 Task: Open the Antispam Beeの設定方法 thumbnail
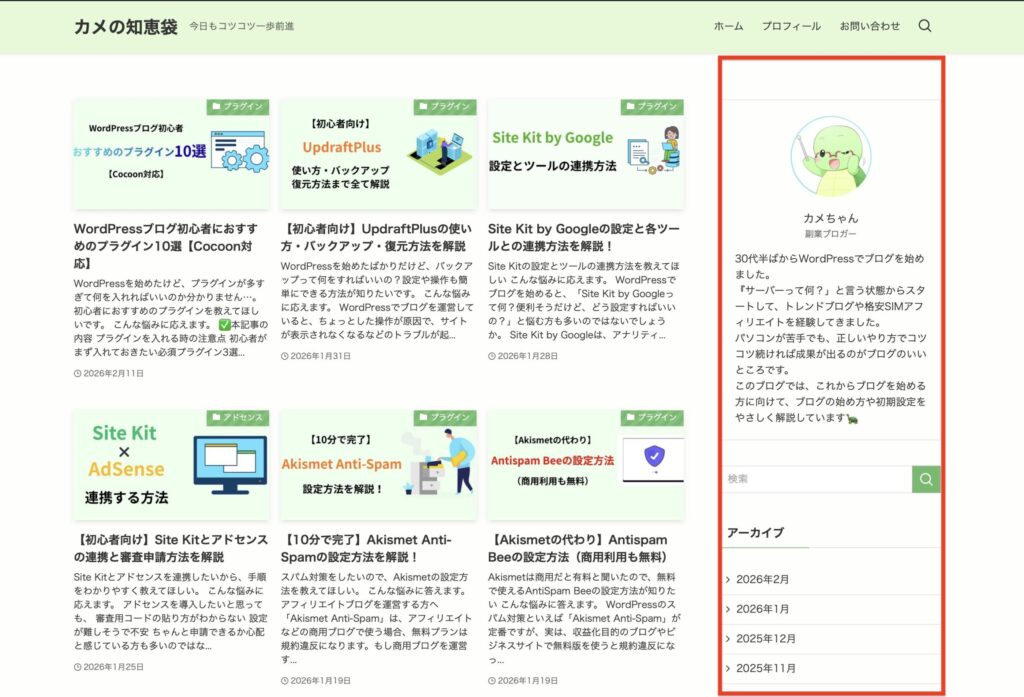click(586, 465)
